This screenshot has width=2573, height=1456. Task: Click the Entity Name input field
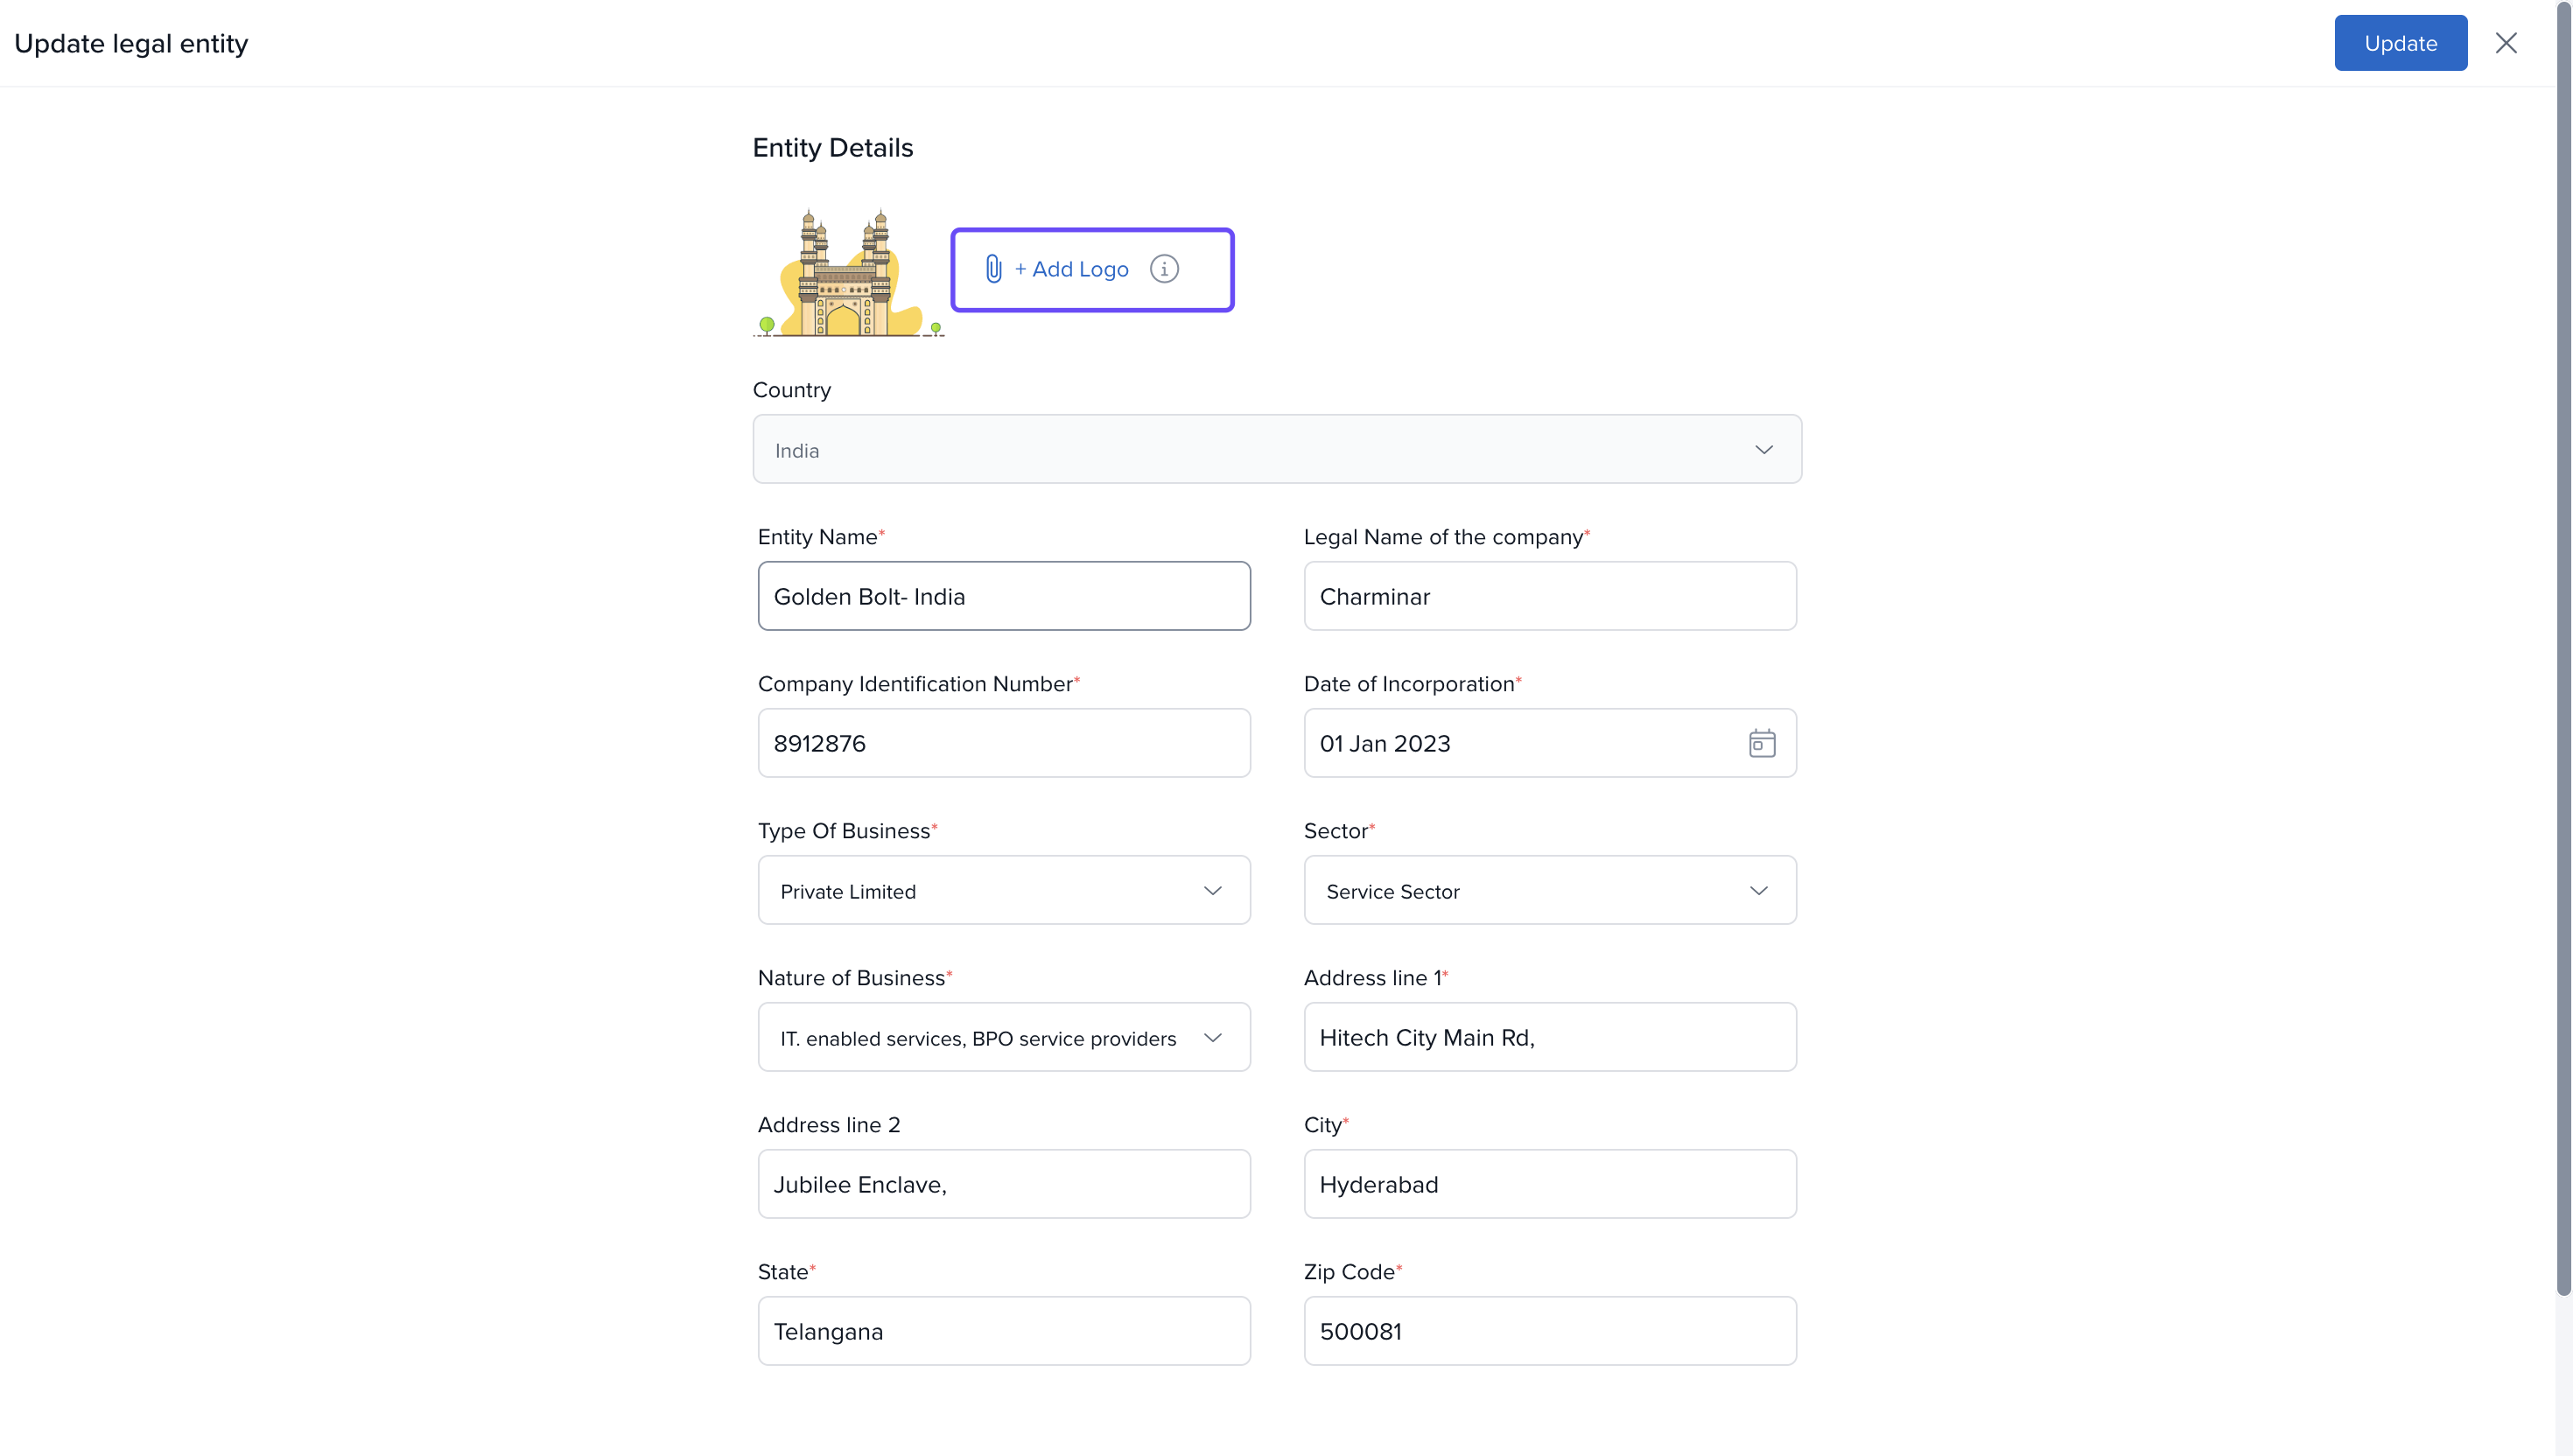coord(1003,596)
